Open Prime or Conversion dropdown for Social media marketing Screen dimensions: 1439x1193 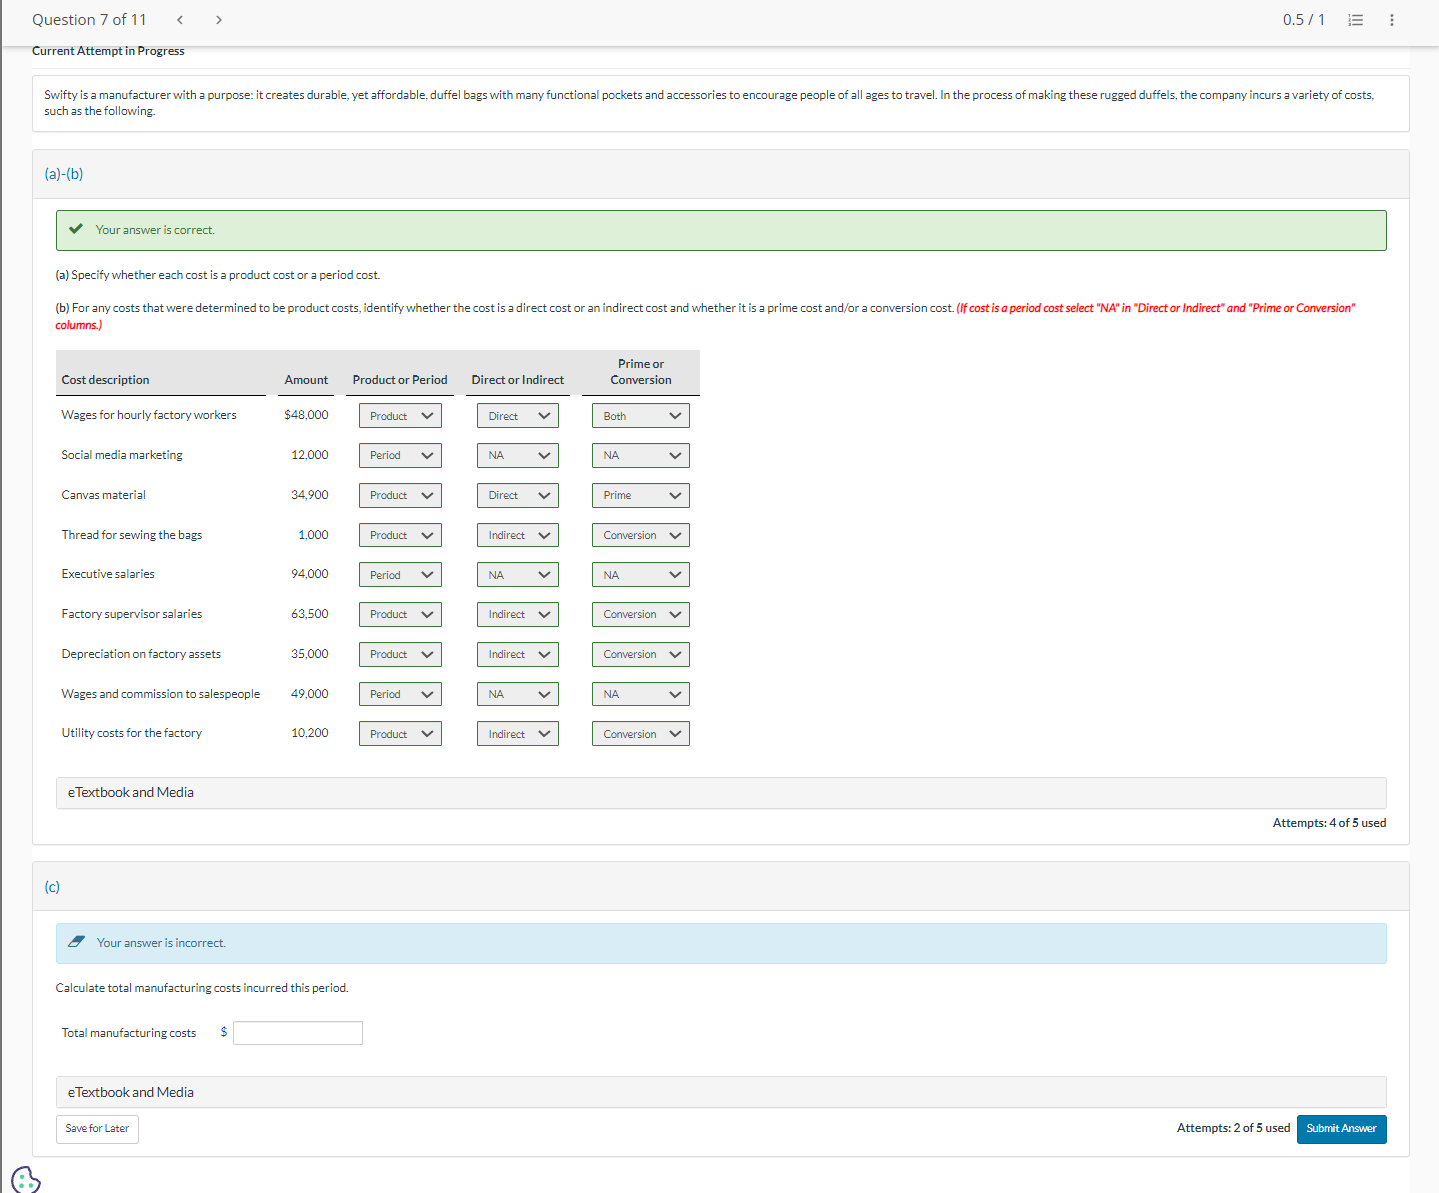click(x=641, y=455)
